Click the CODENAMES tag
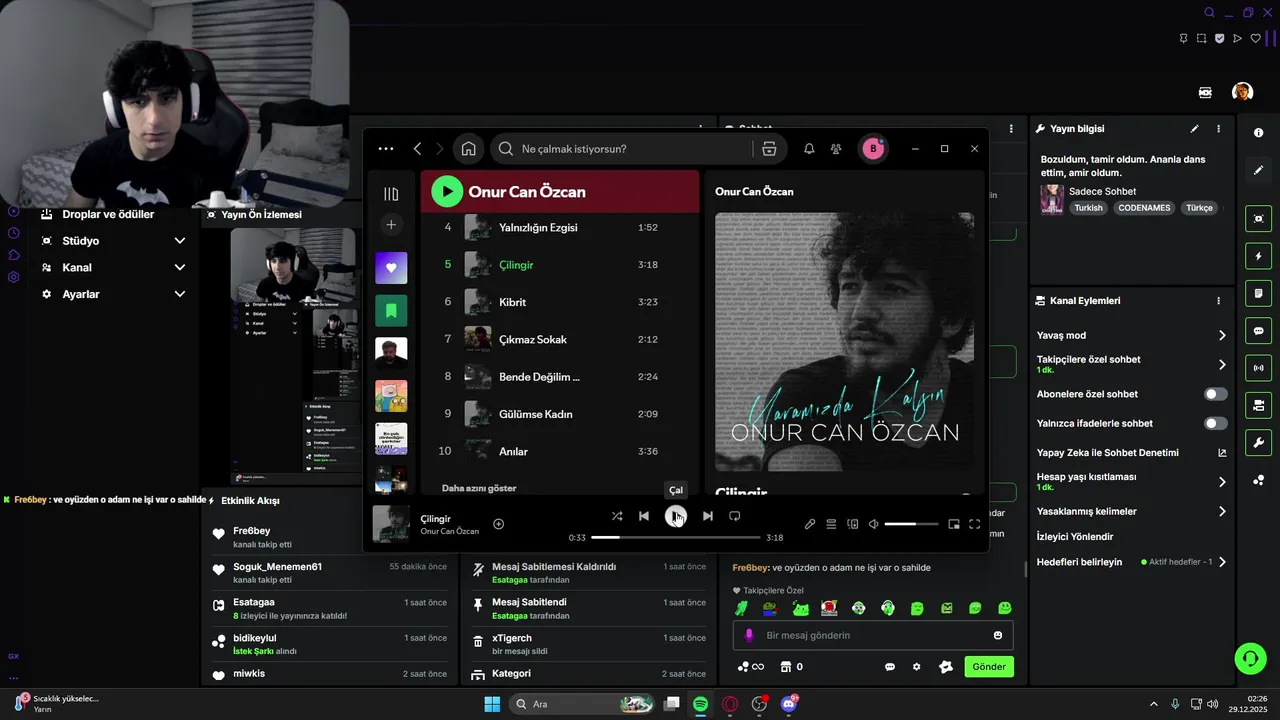This screenshot has height=720, width=1280. (1144, 208)
